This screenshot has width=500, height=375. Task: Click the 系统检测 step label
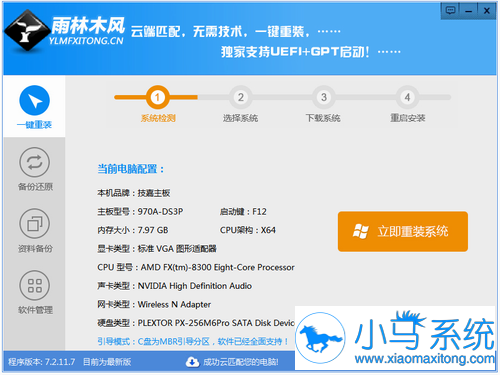(x=158, y=118)
